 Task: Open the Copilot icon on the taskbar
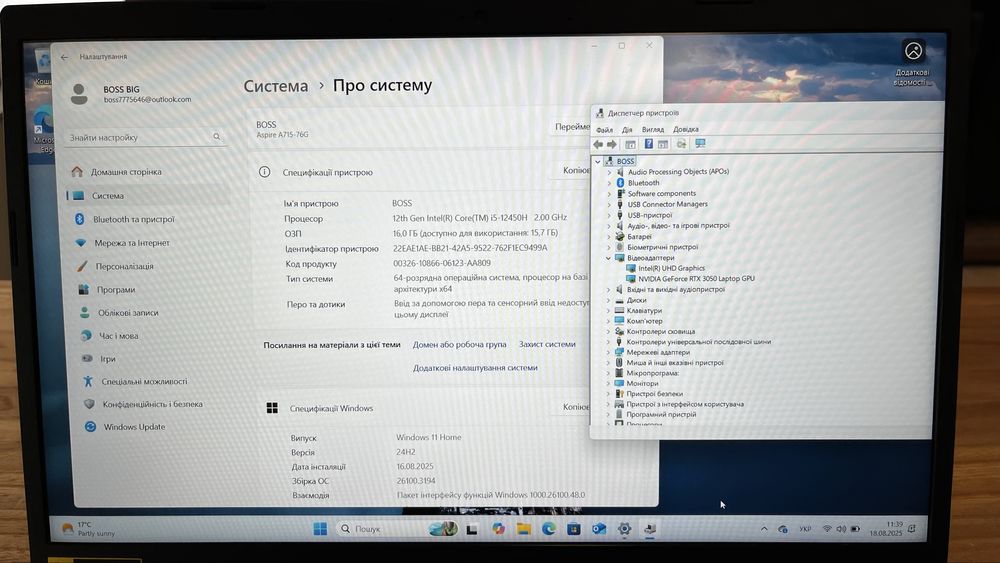click(498, 529)
